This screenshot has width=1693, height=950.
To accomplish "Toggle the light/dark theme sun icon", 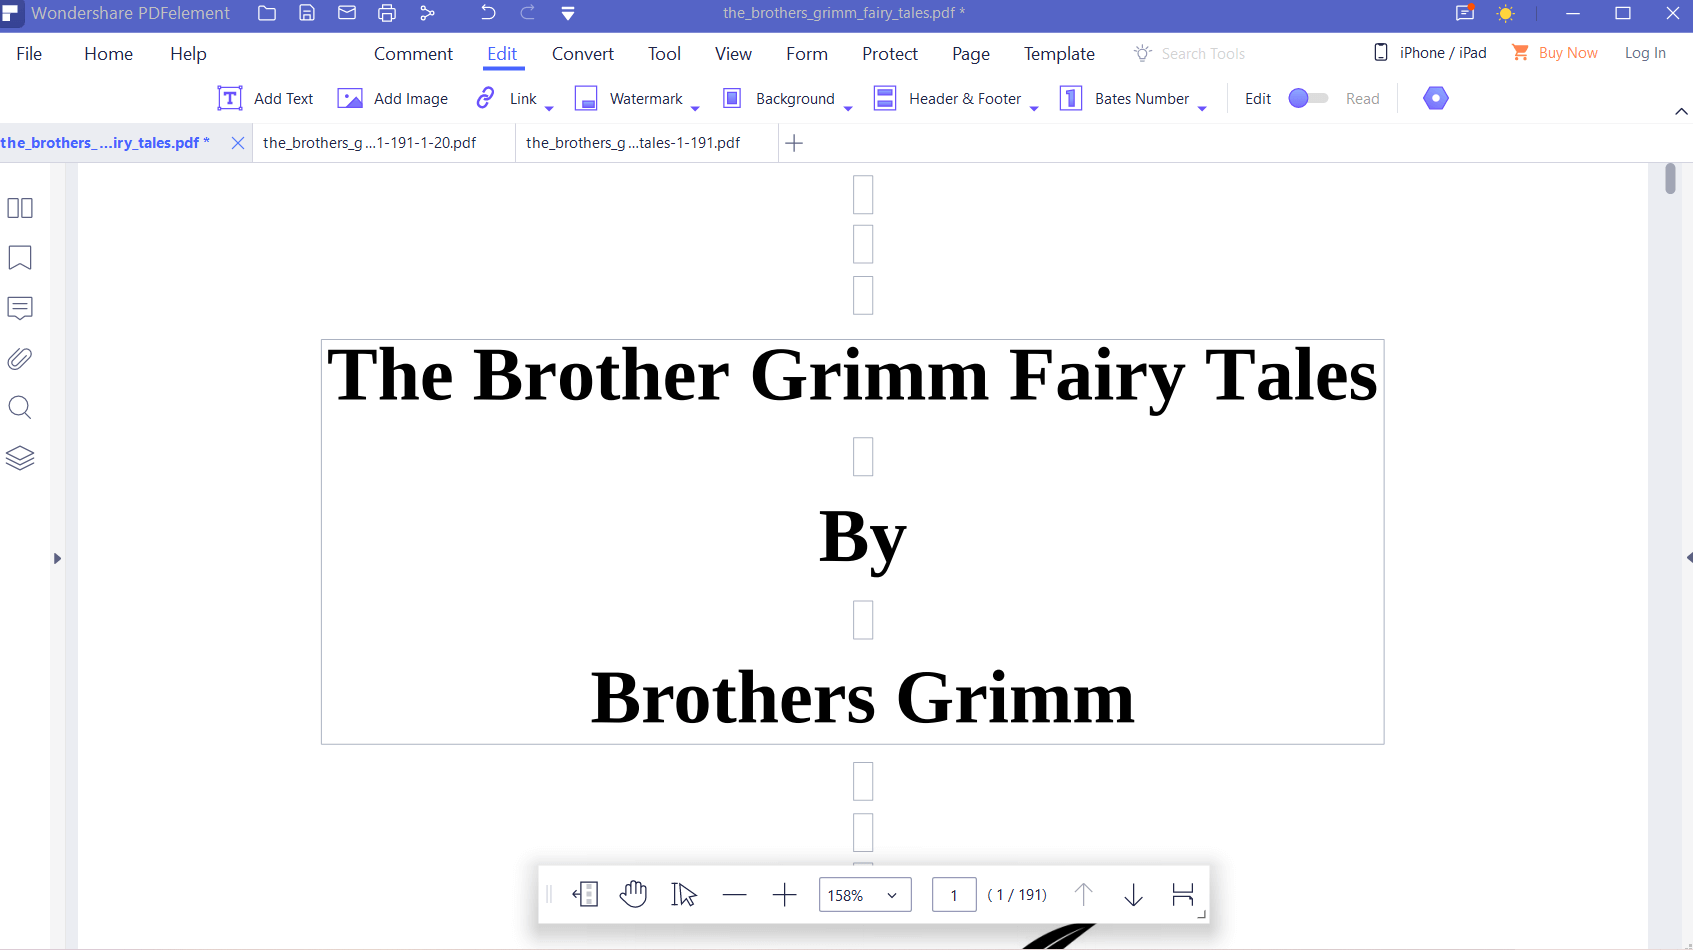I will click(x=1505, y=14).
